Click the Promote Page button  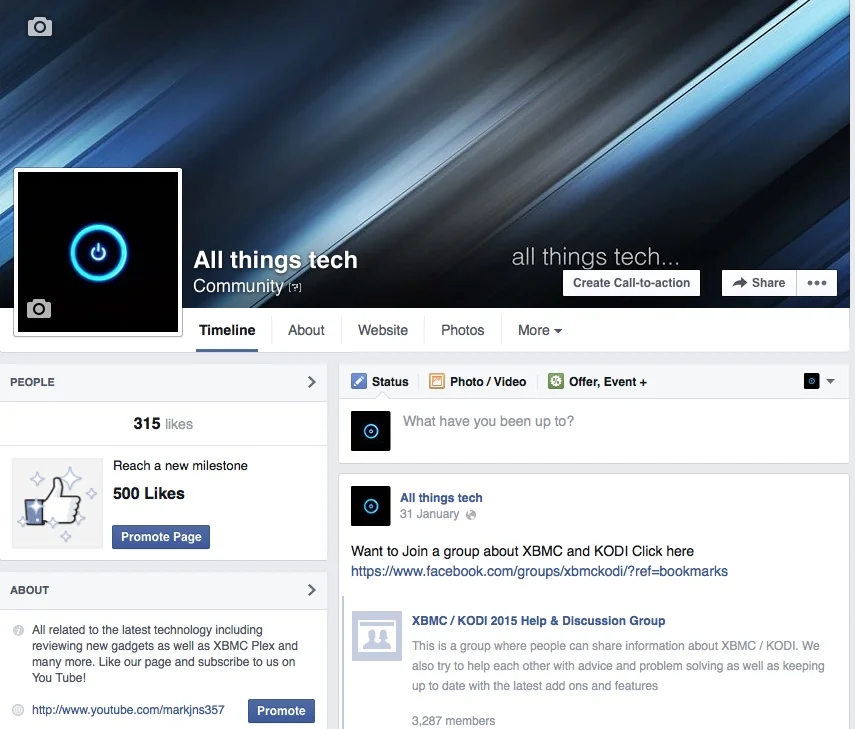[x=161, y=537]
